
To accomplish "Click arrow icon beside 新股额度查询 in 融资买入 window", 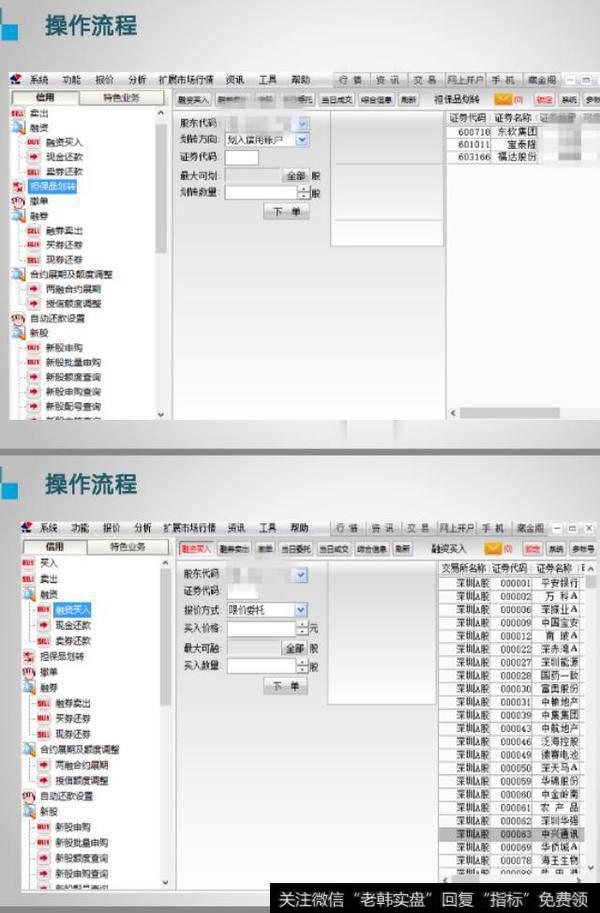I will (43, 858).
